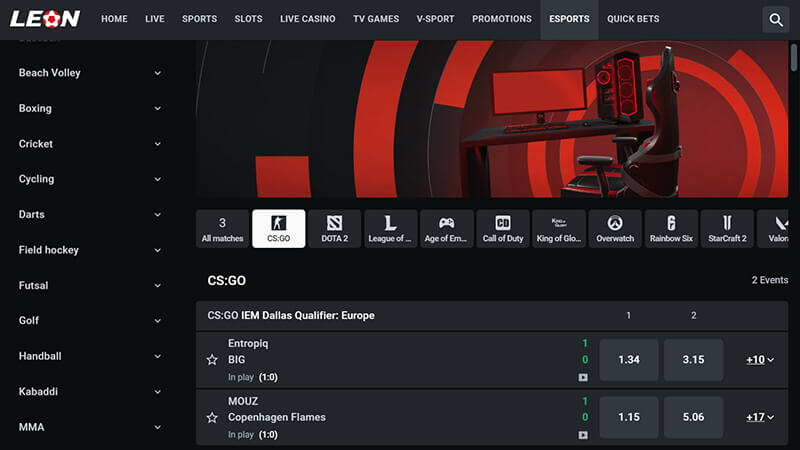Click the esports gaming setup banner
800x450 pixels.
(492, 119)
